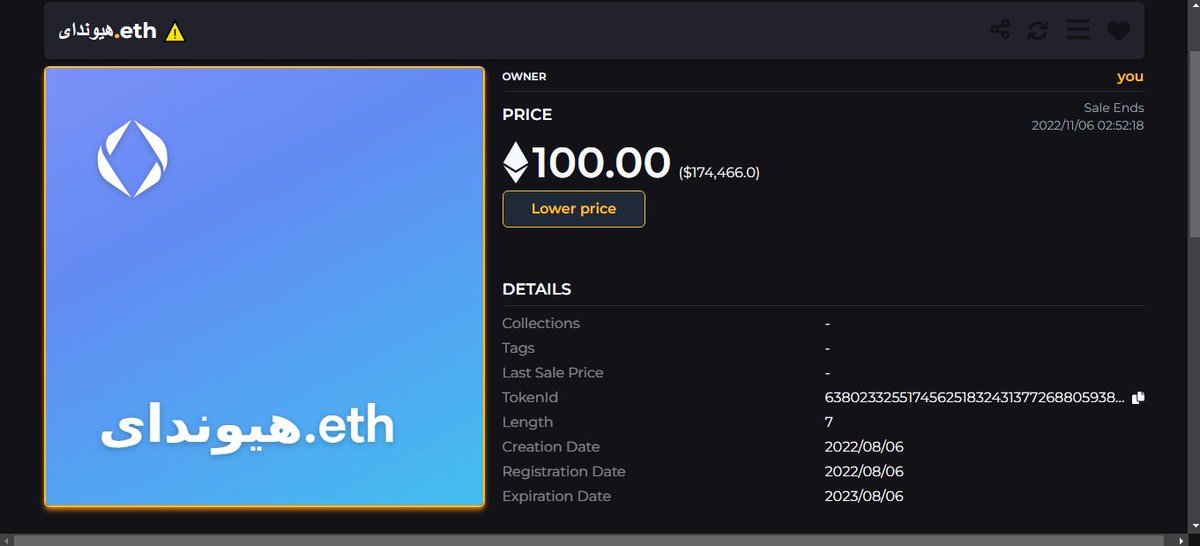1200x546 pixels.
Task: Click the Ethereum logo beside price
Action: tap(515, 162)
